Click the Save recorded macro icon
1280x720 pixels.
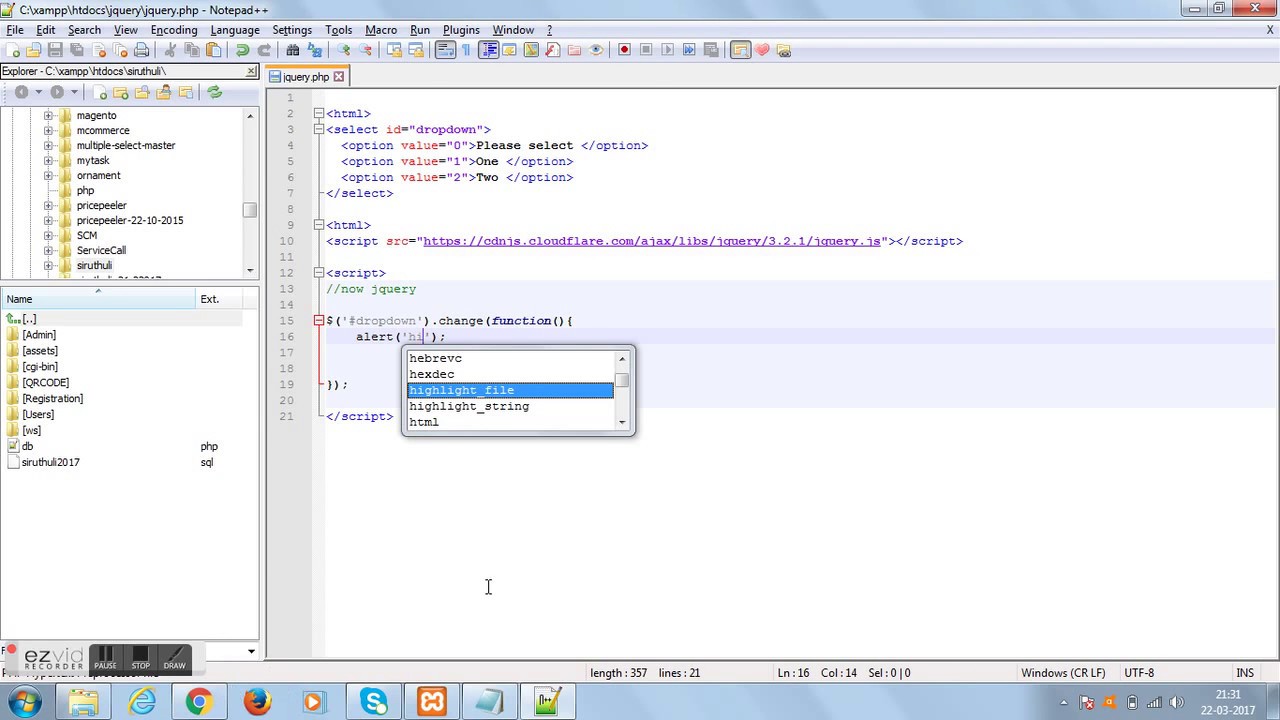[711, 50]
